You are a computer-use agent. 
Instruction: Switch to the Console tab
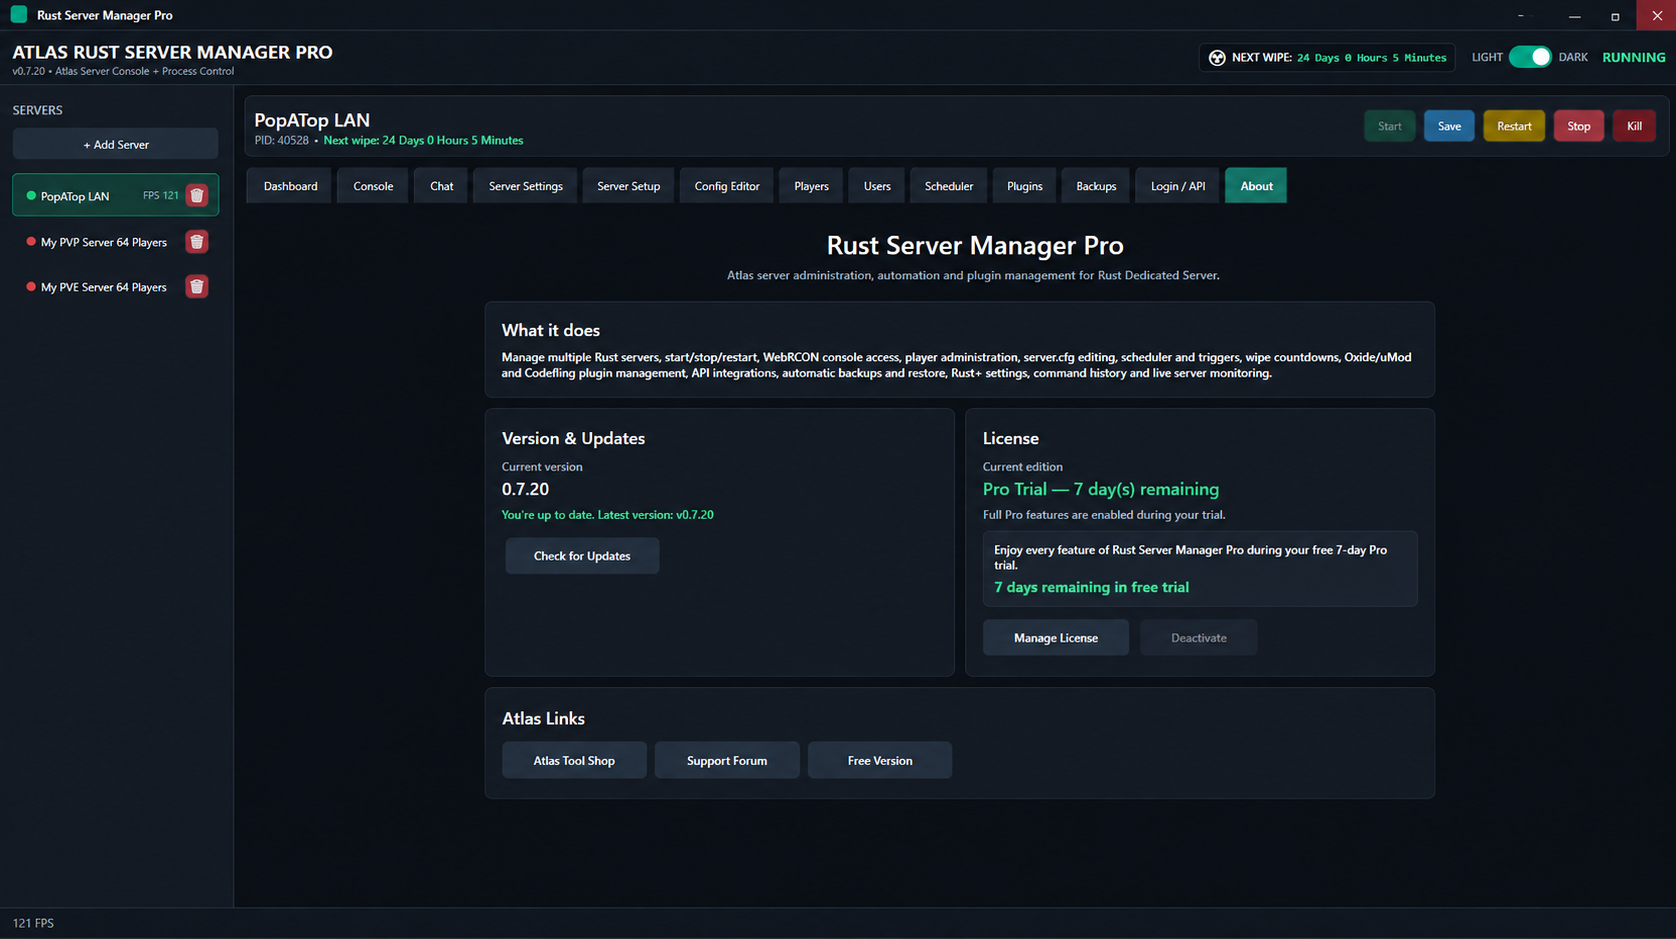point(373,186)
